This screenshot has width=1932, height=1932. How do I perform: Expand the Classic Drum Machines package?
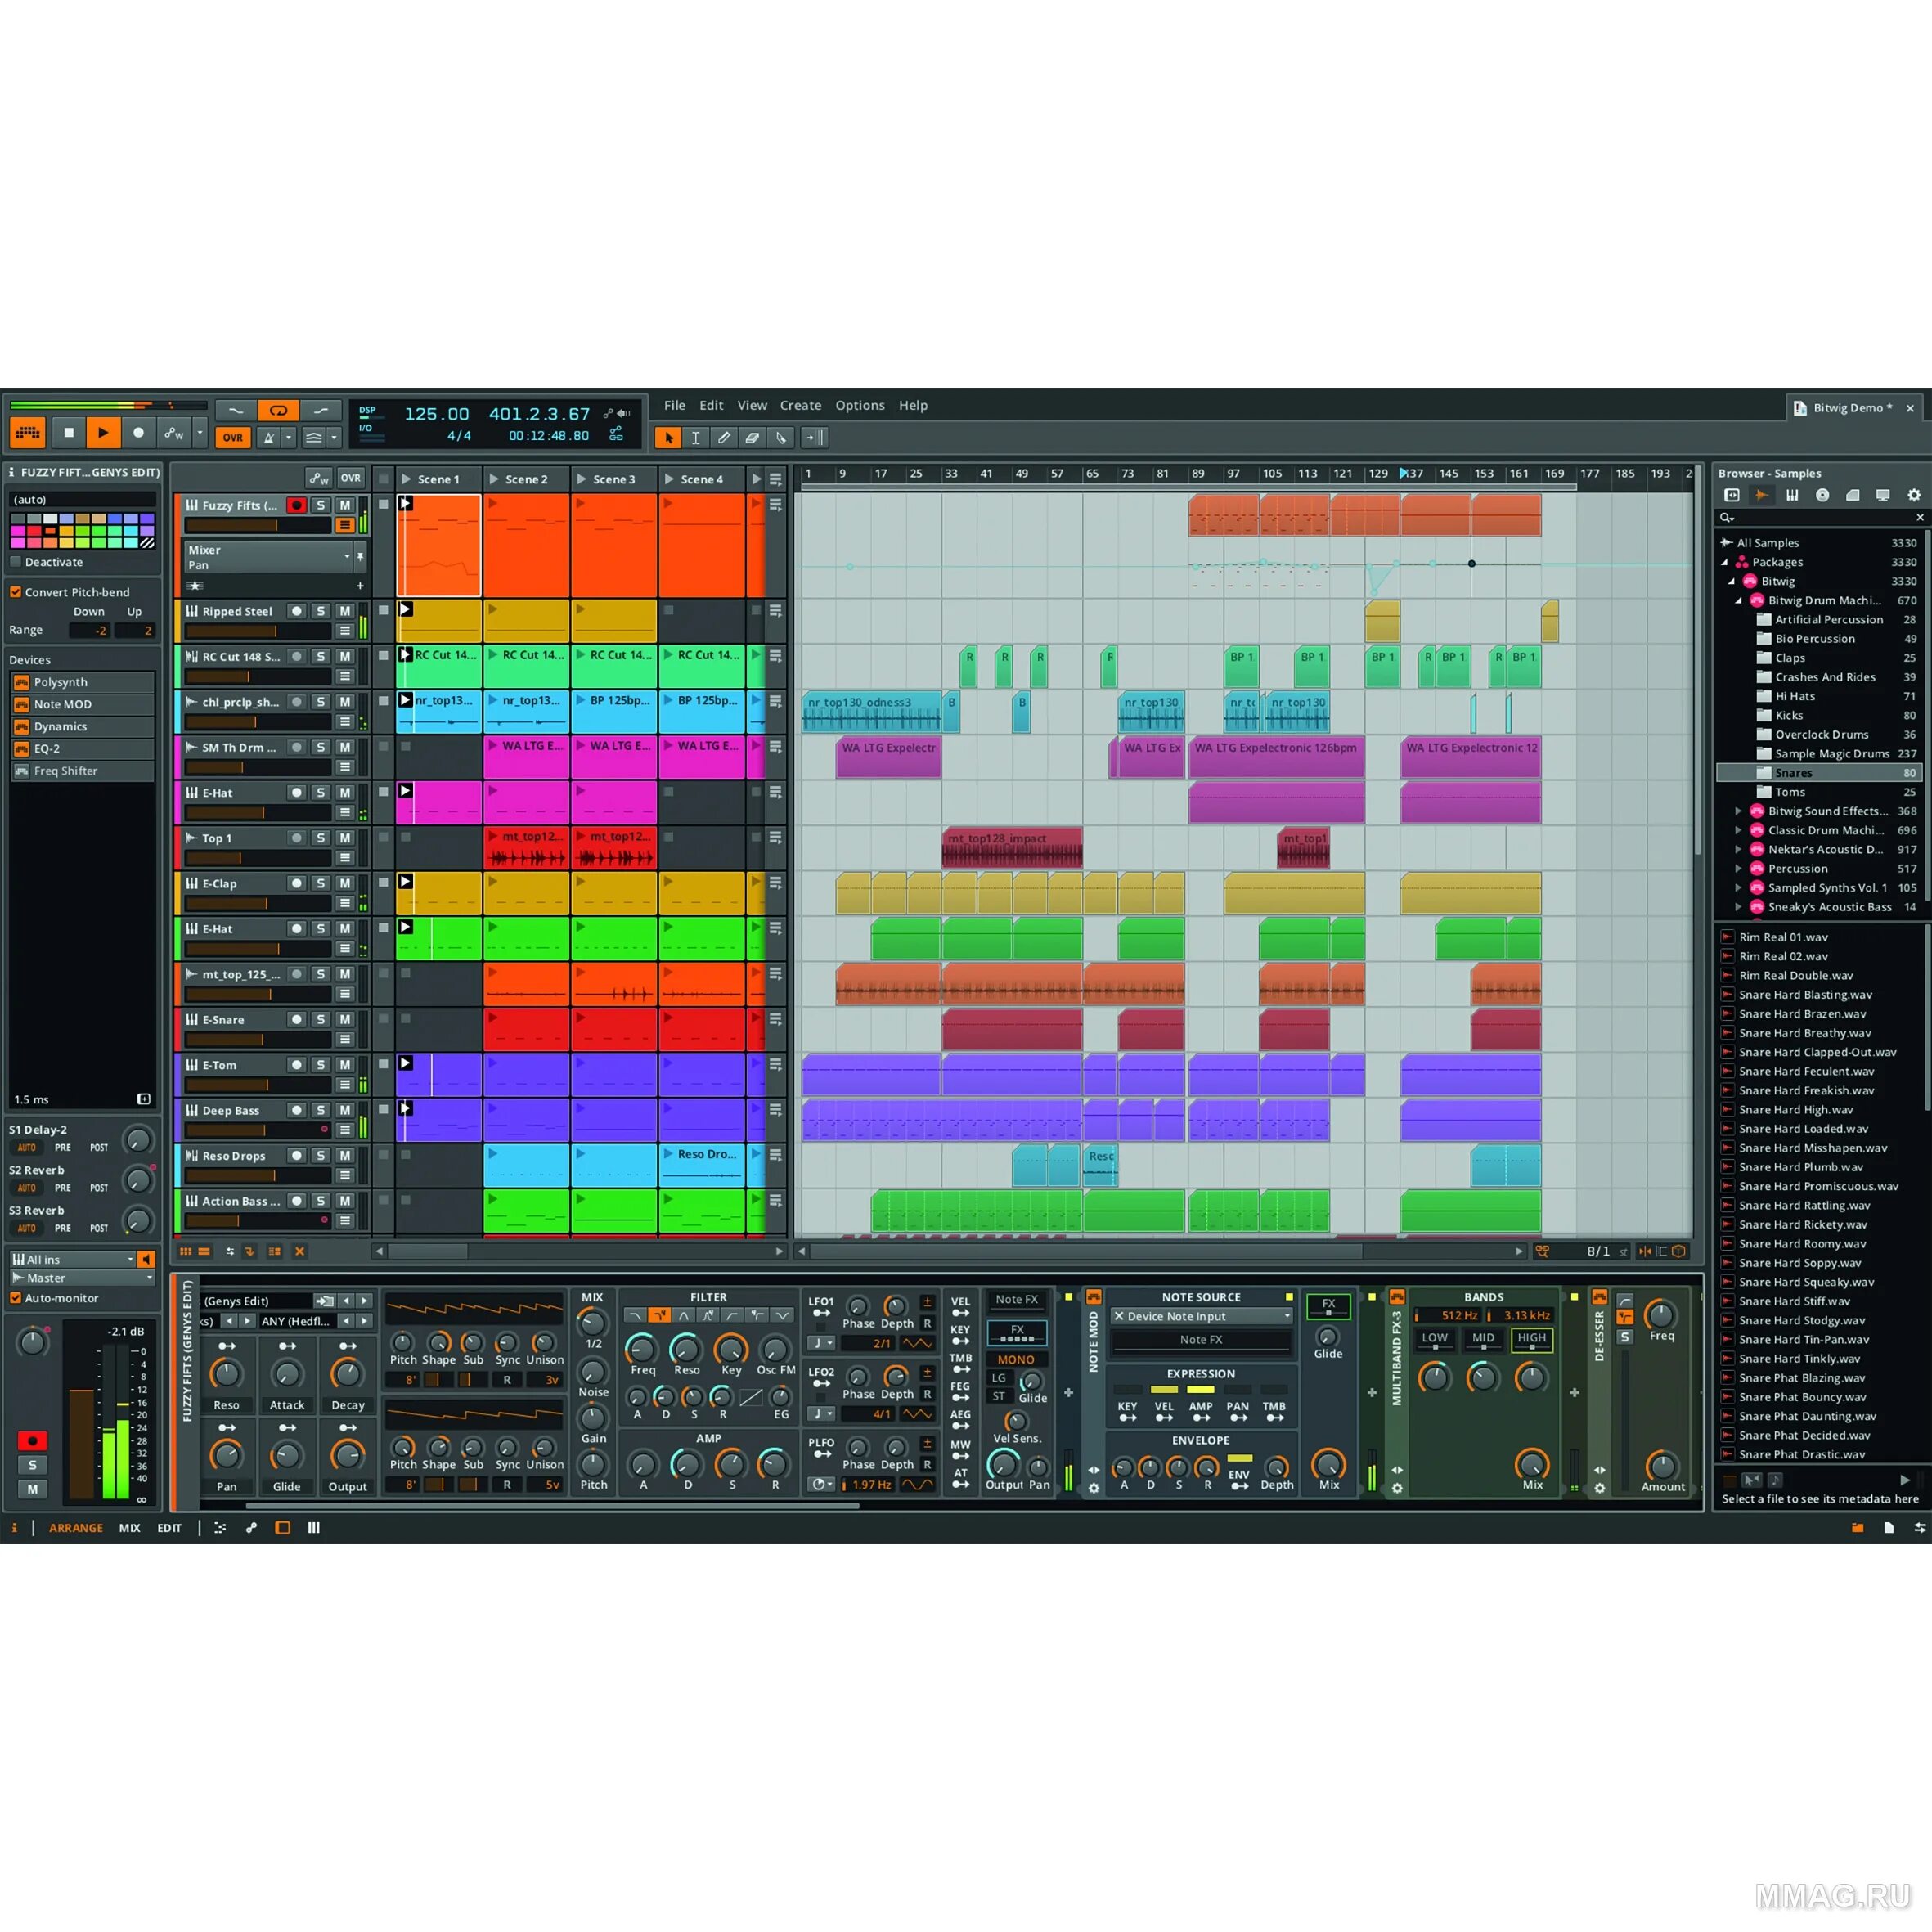[1738, 830]
